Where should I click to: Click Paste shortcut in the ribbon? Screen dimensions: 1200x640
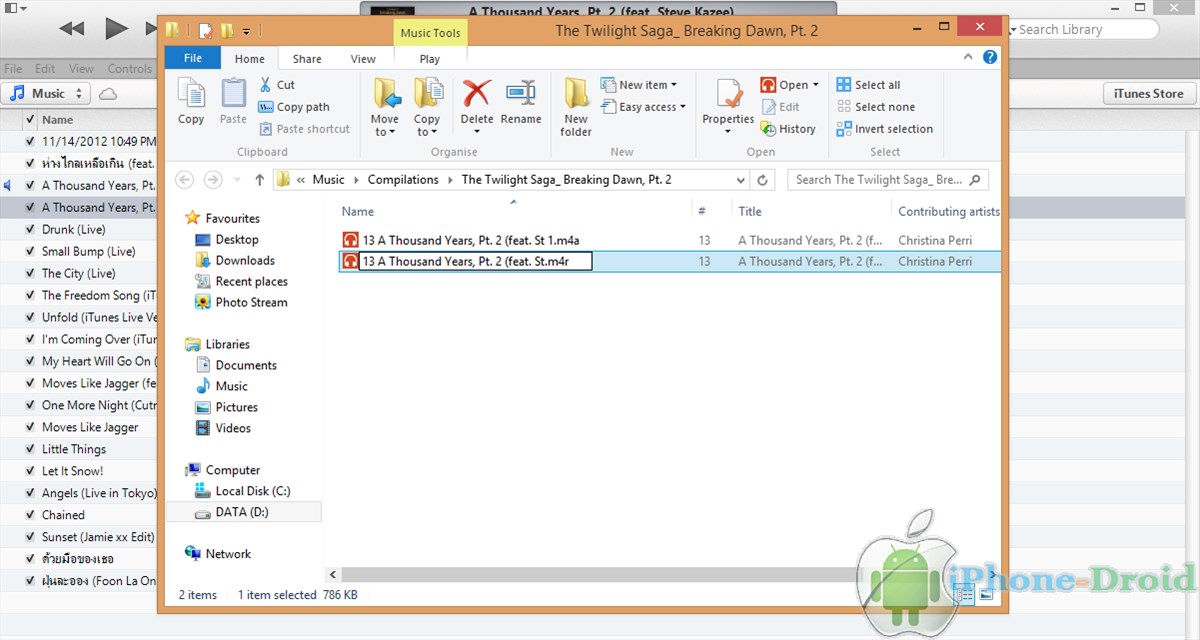[x=304, y=129]
